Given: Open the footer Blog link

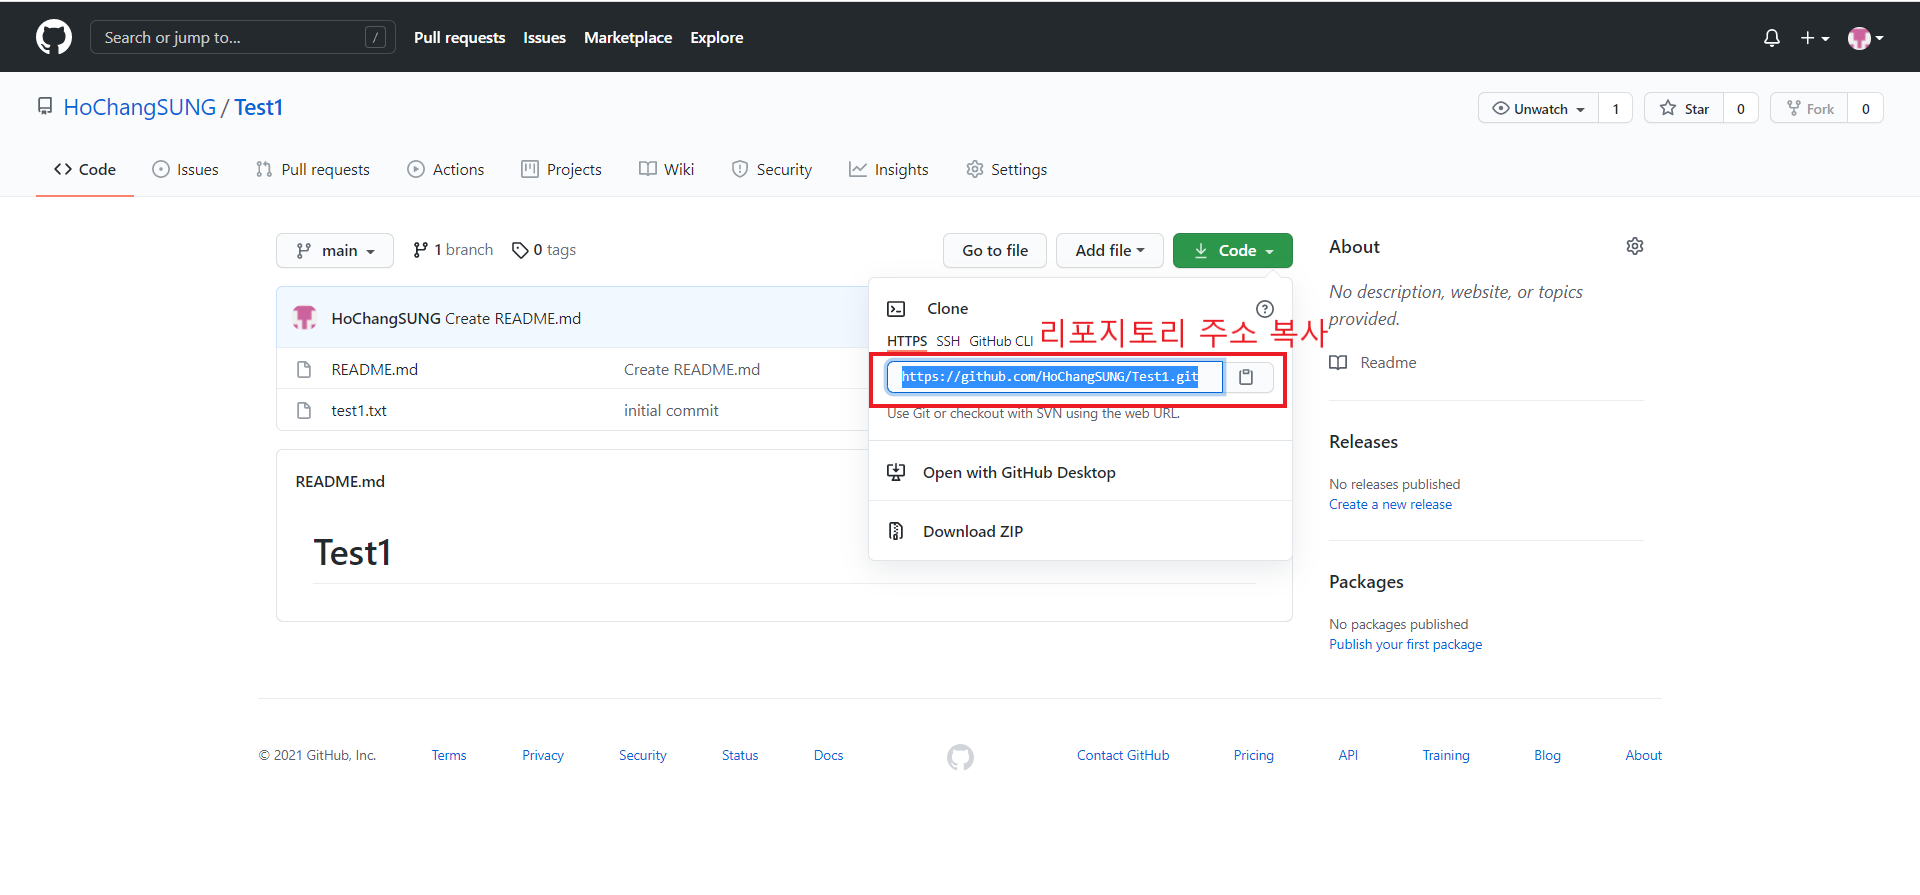Looking at the screenshot, I should [1547, 755].
